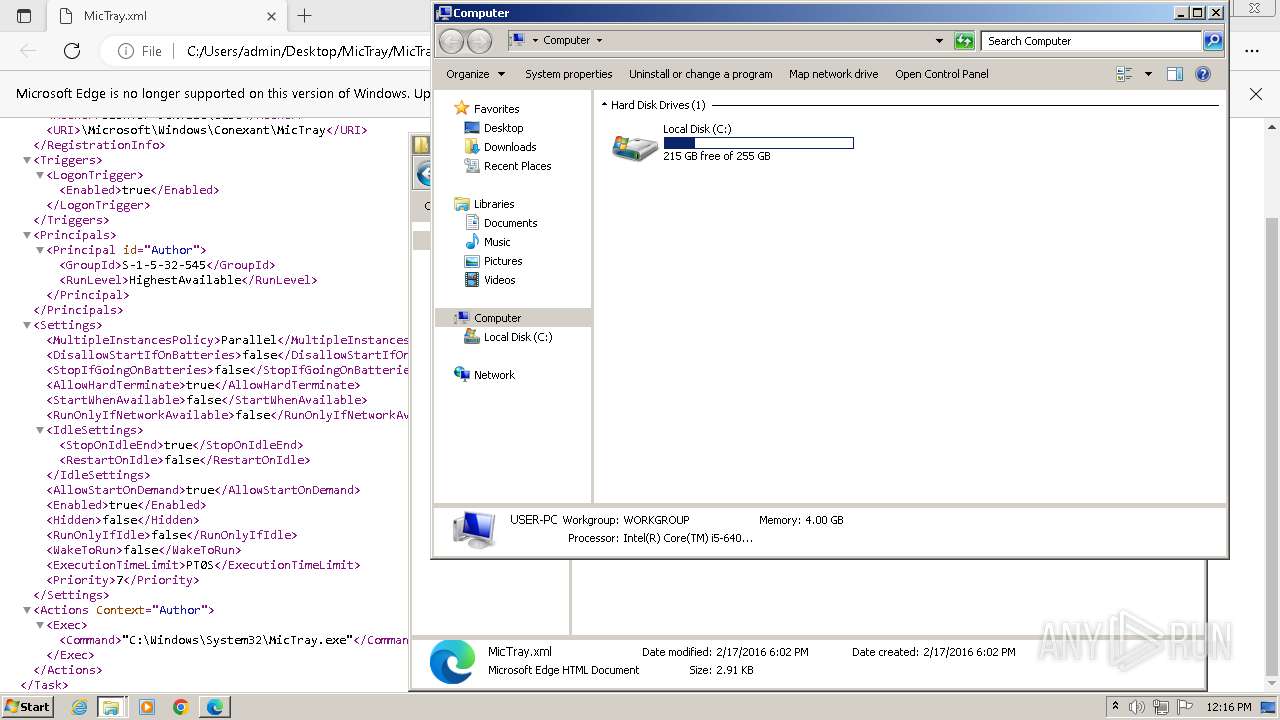Collapse the Principals XML node
This screenshot has width=1280, height=720.
(x=27, y=235)
